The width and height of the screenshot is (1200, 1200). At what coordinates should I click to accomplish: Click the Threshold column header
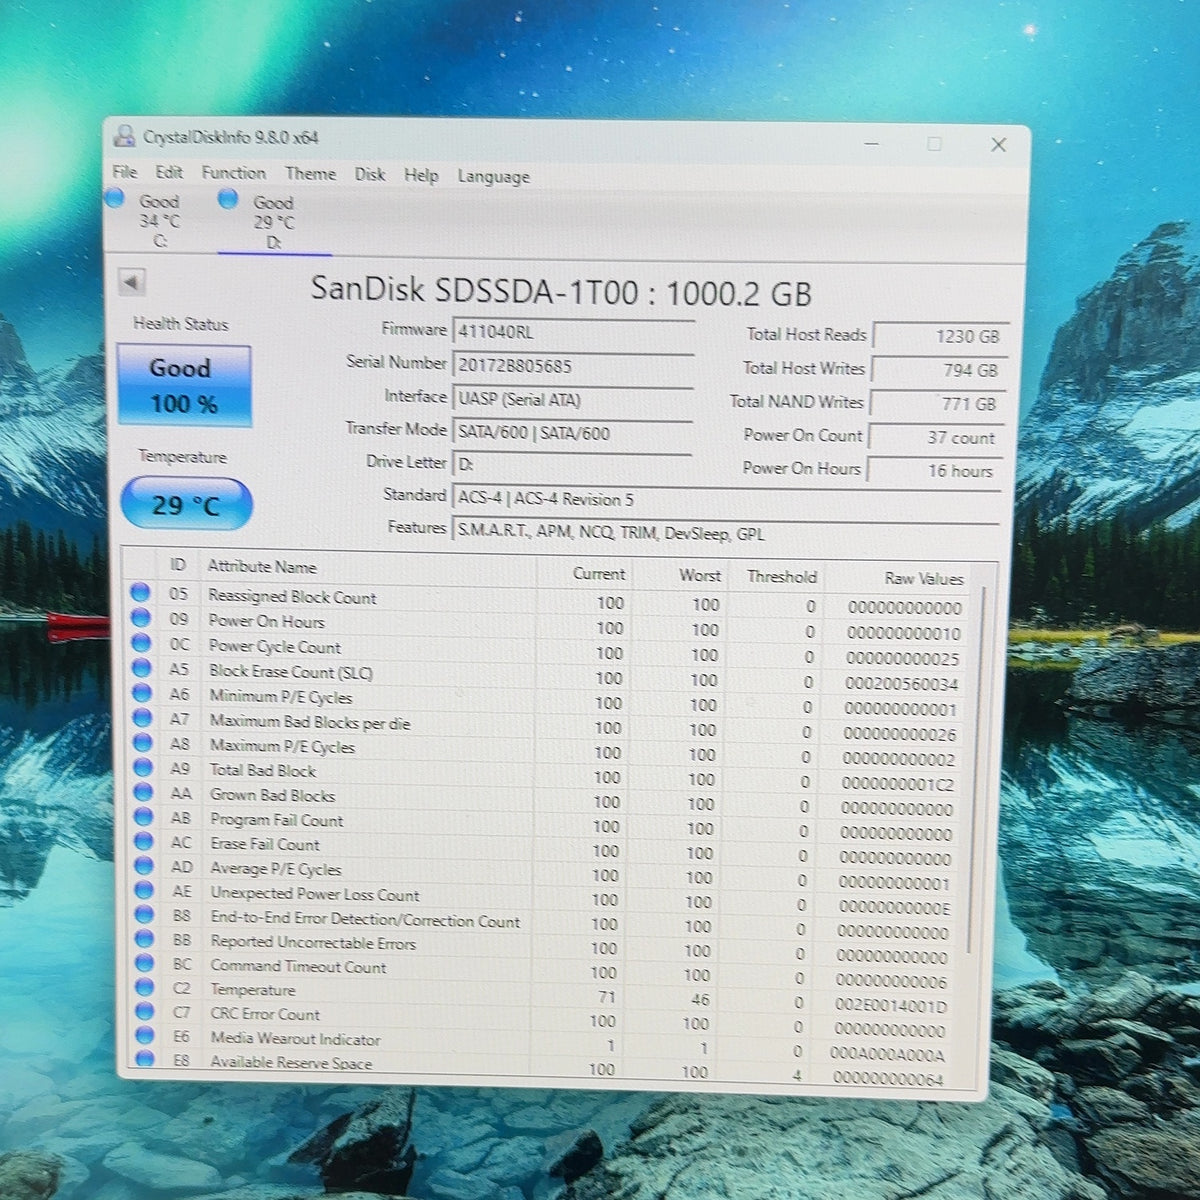(782, 576)
